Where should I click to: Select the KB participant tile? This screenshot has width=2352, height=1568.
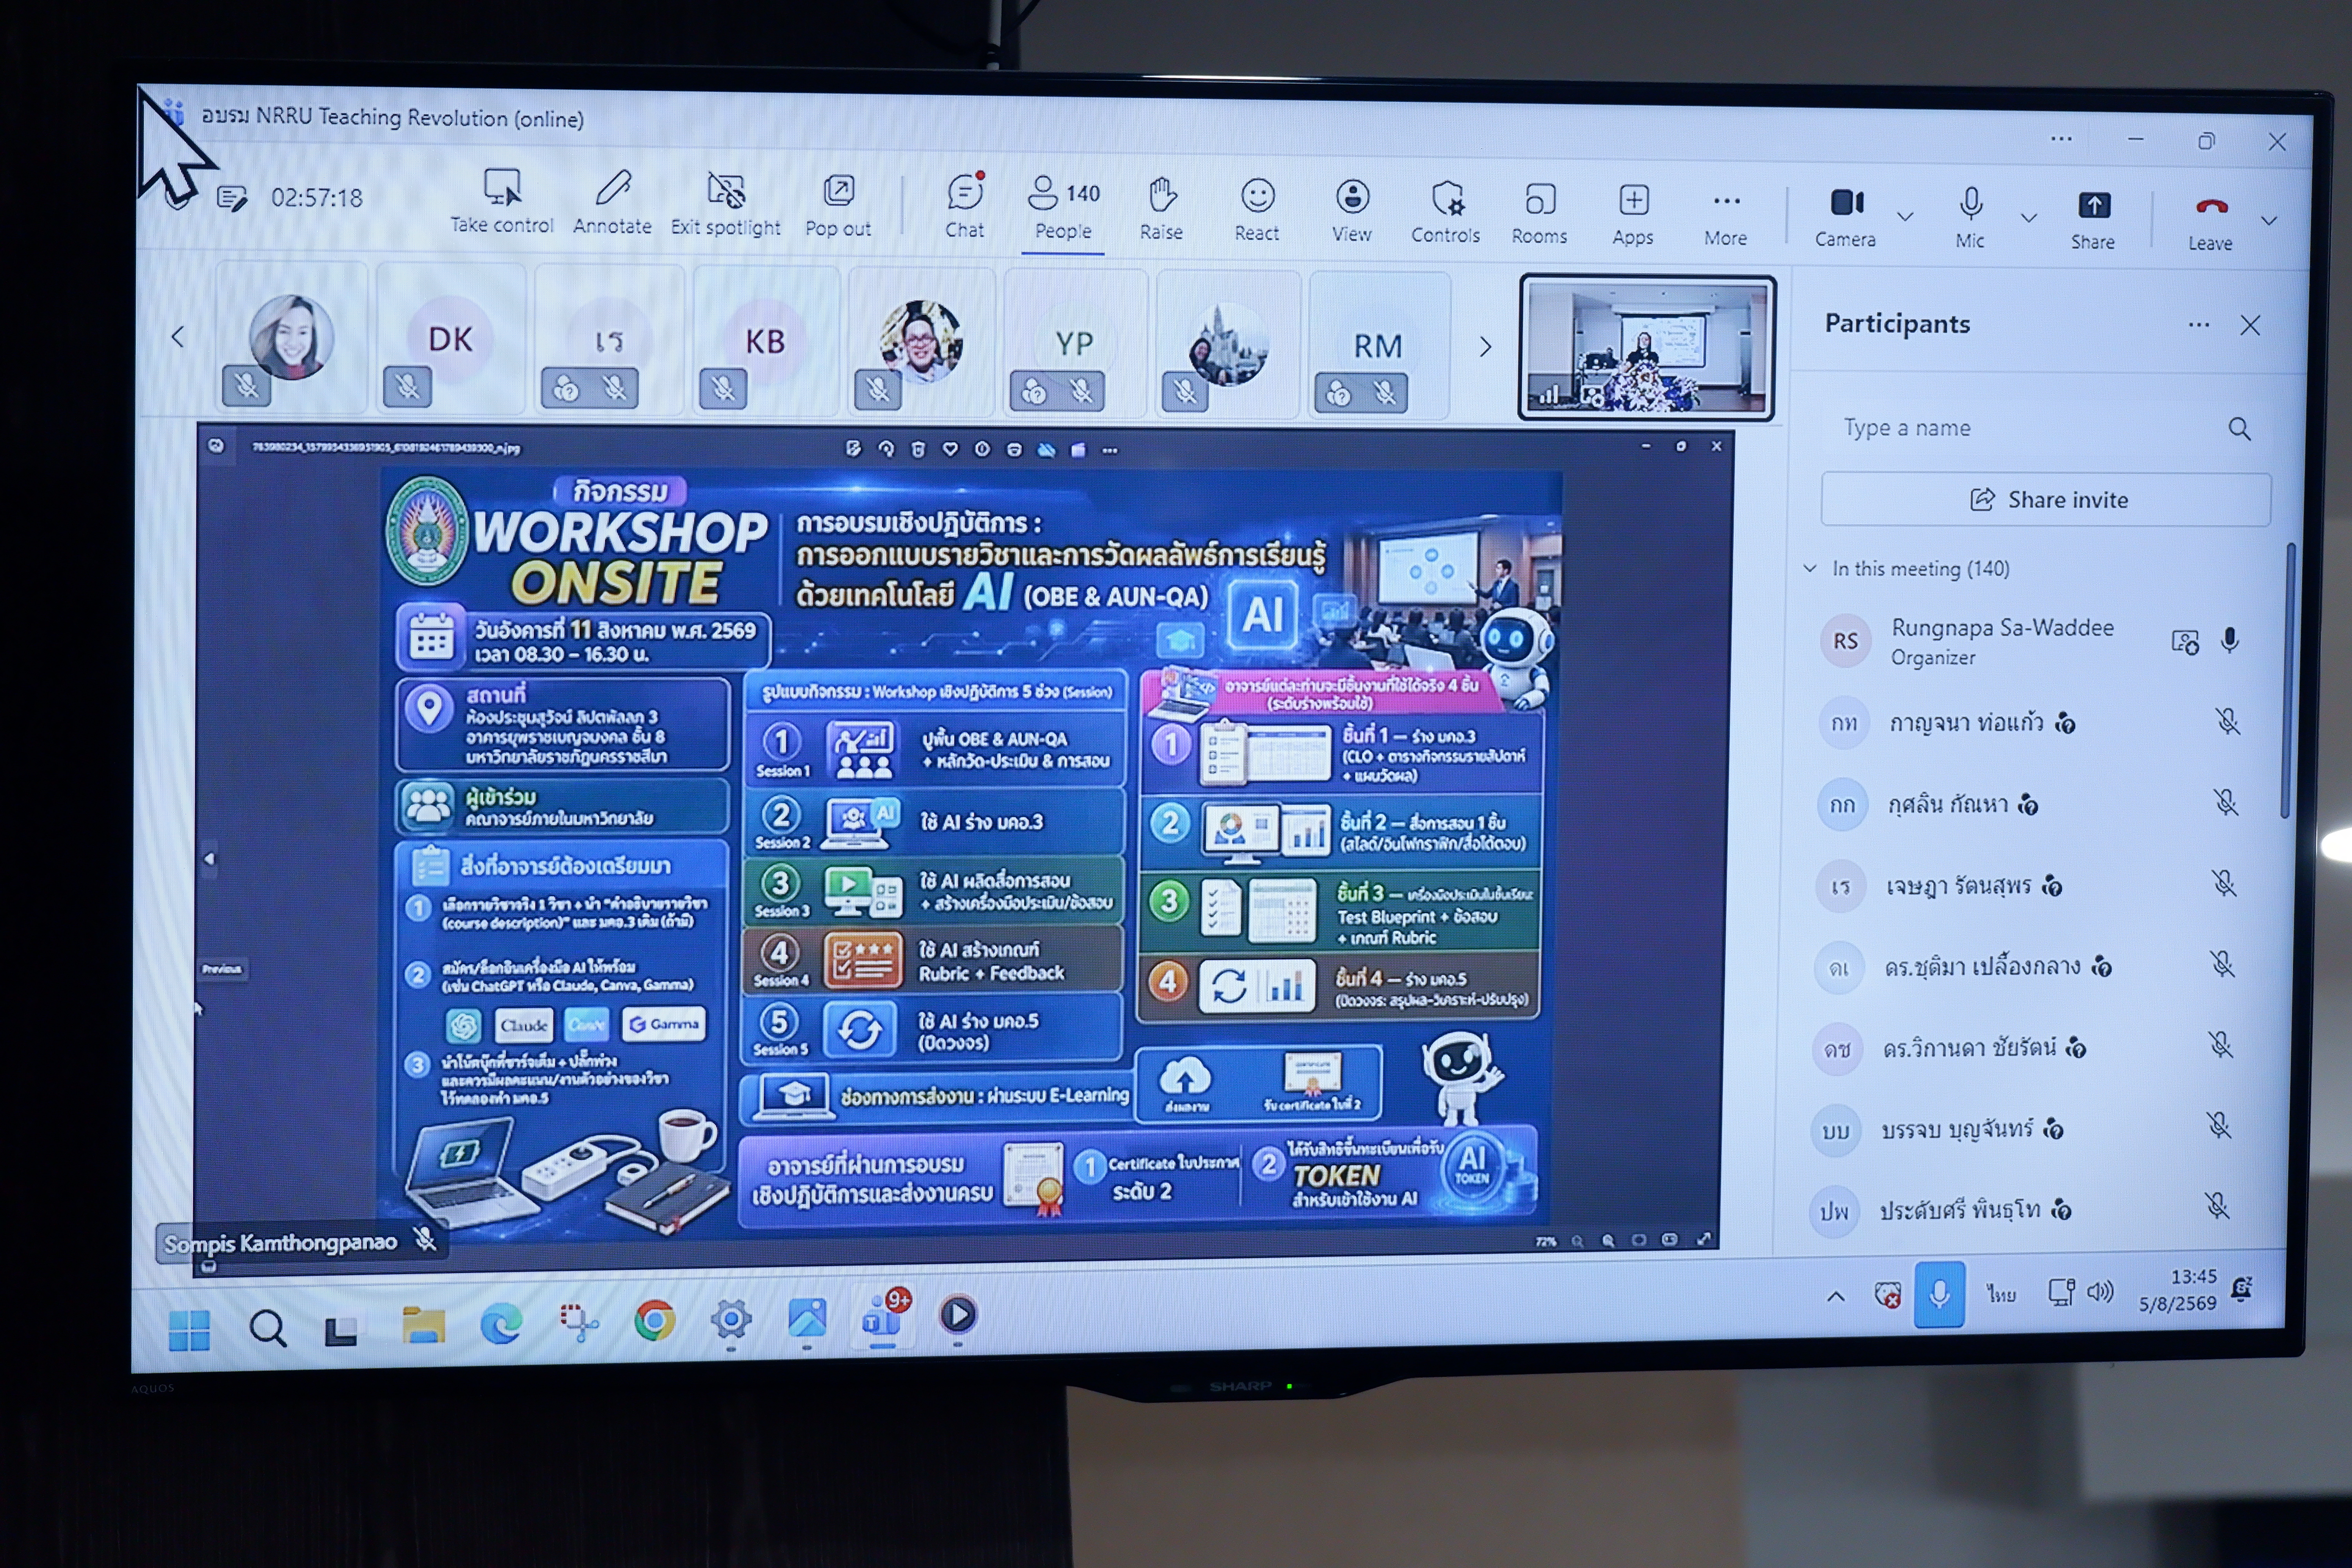tap(765, 341)
